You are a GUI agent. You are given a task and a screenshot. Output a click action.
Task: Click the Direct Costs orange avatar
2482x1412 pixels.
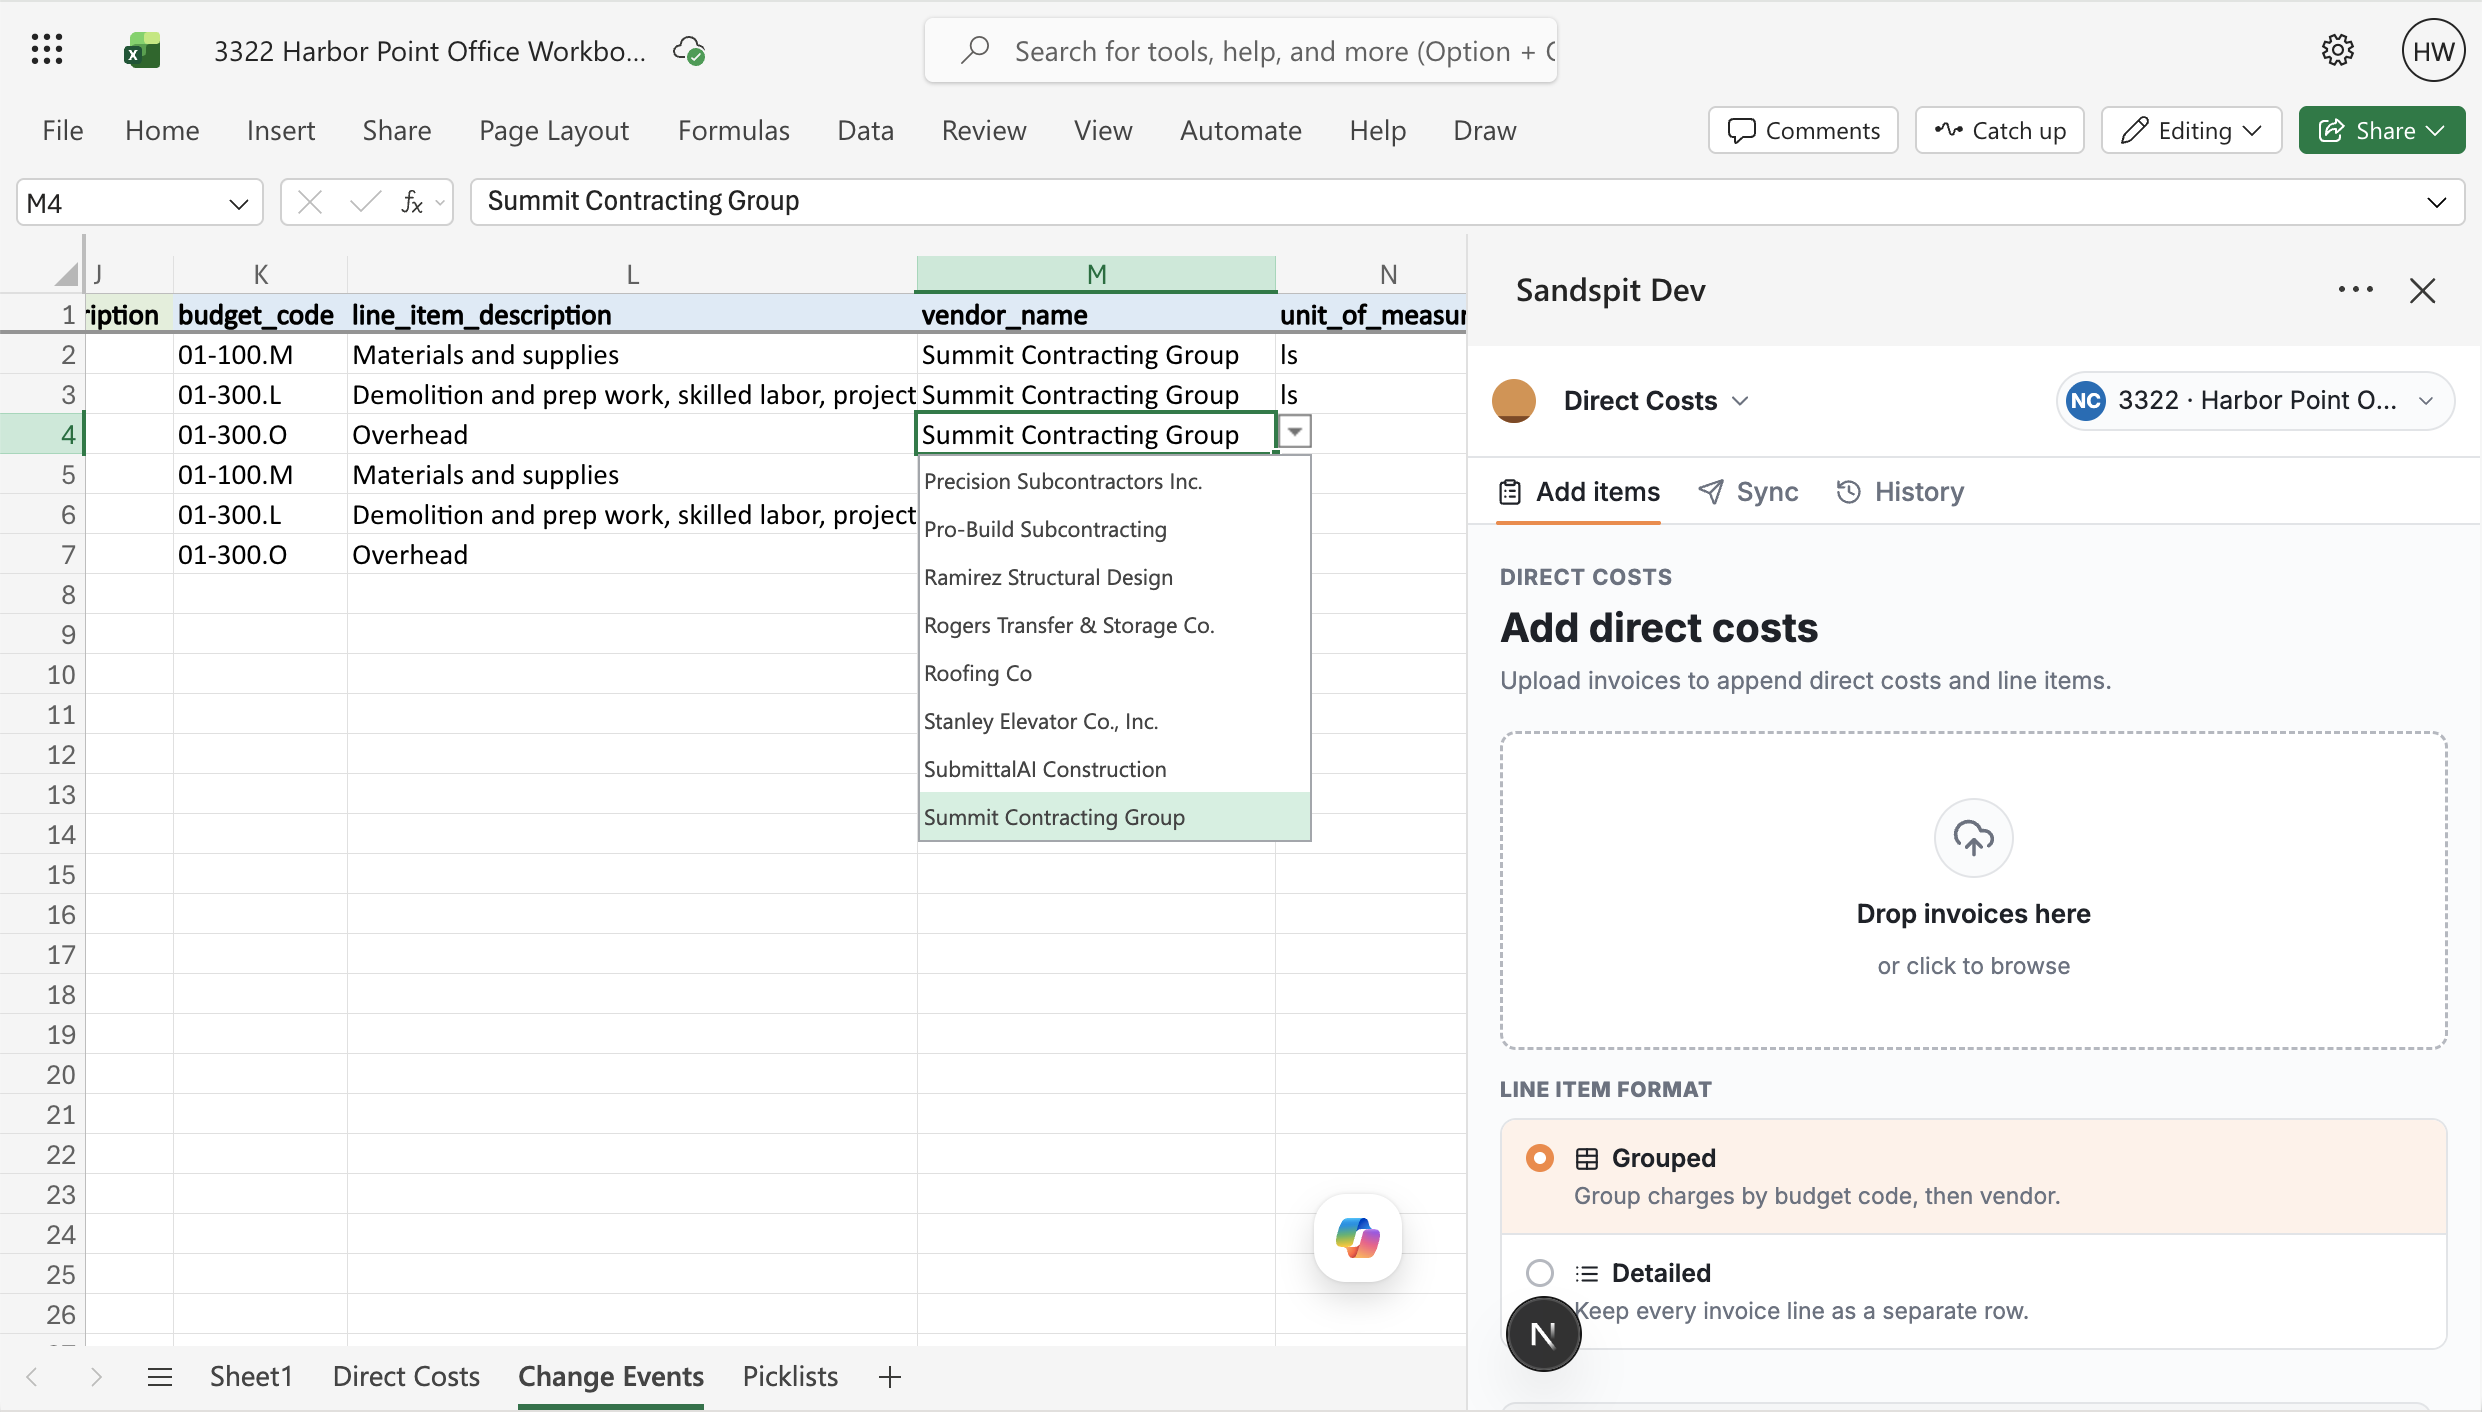[x=1514, y=400]
